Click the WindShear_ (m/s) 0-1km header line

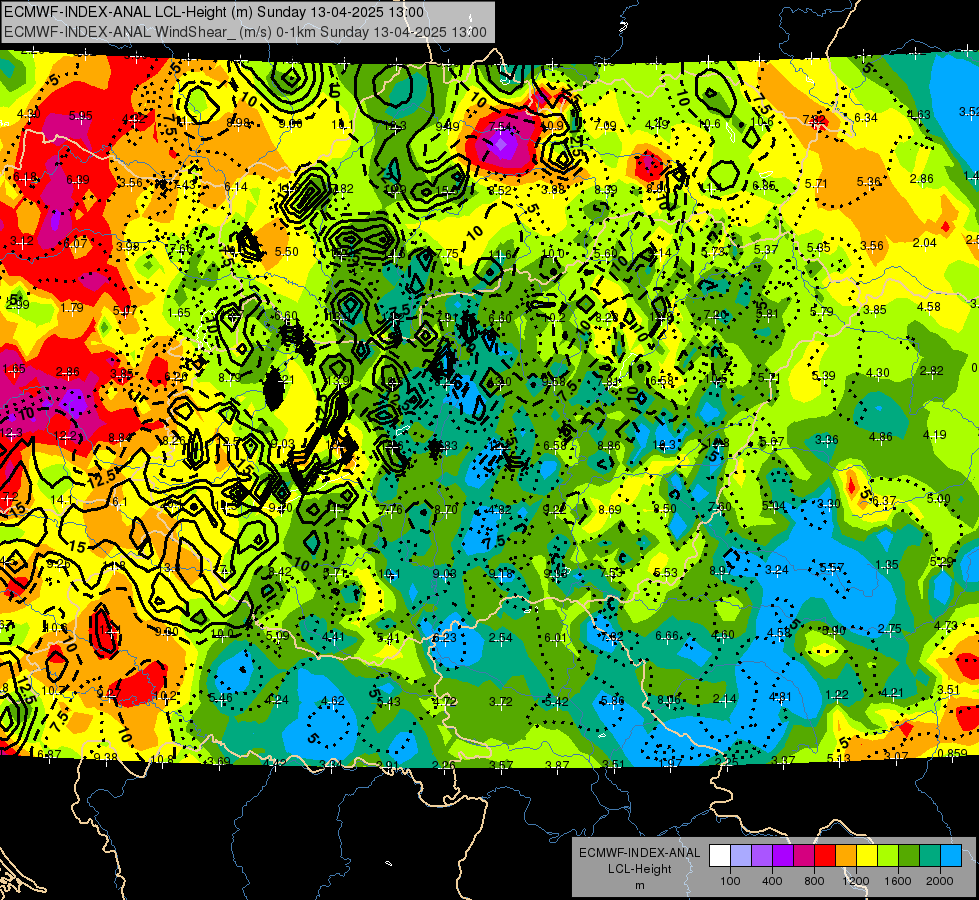pos(245,32)
